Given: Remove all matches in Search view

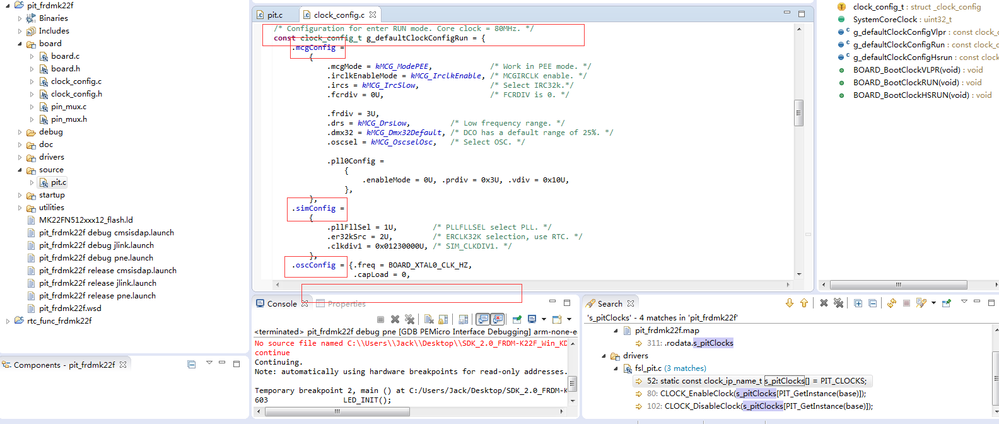Looking at the screenshot, I should point(838,303).
